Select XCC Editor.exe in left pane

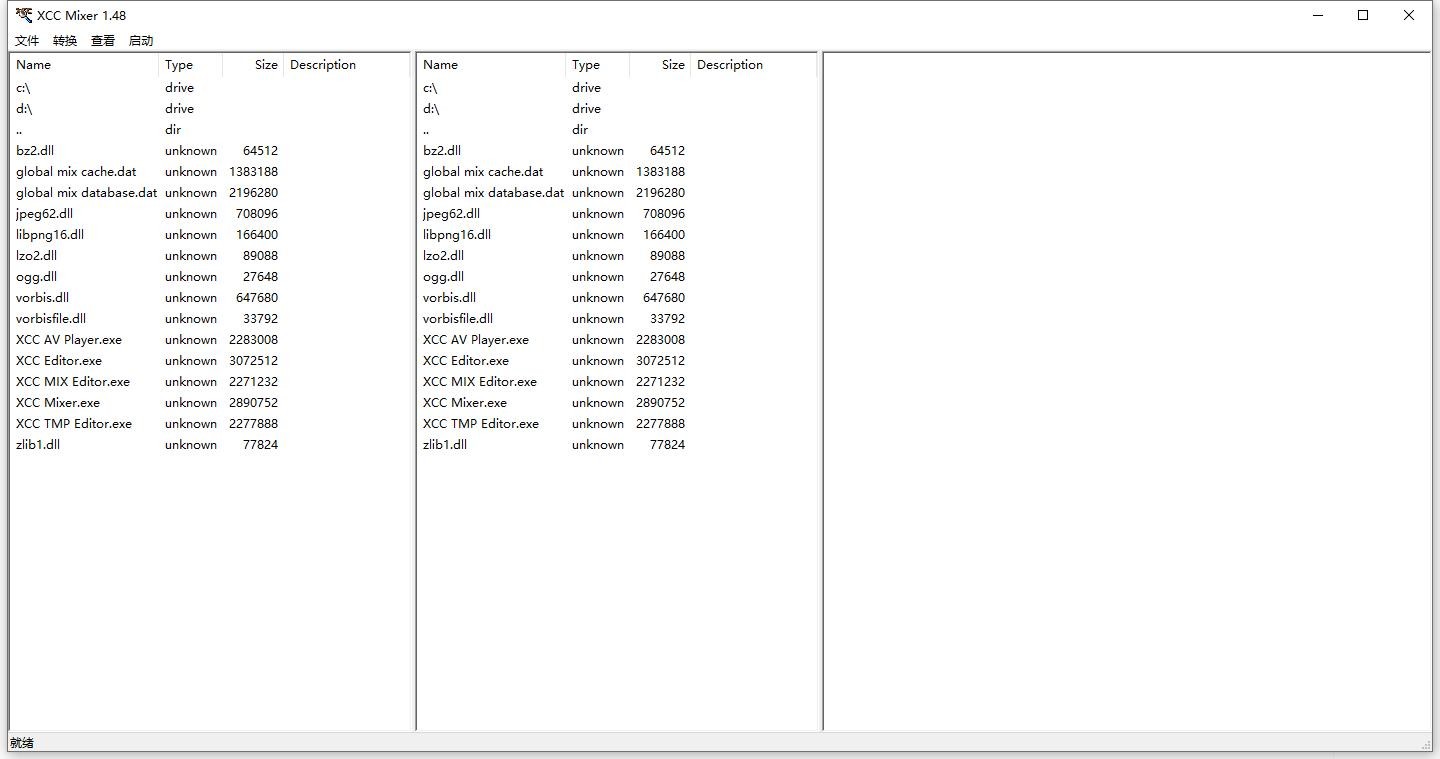coord(59,361)
